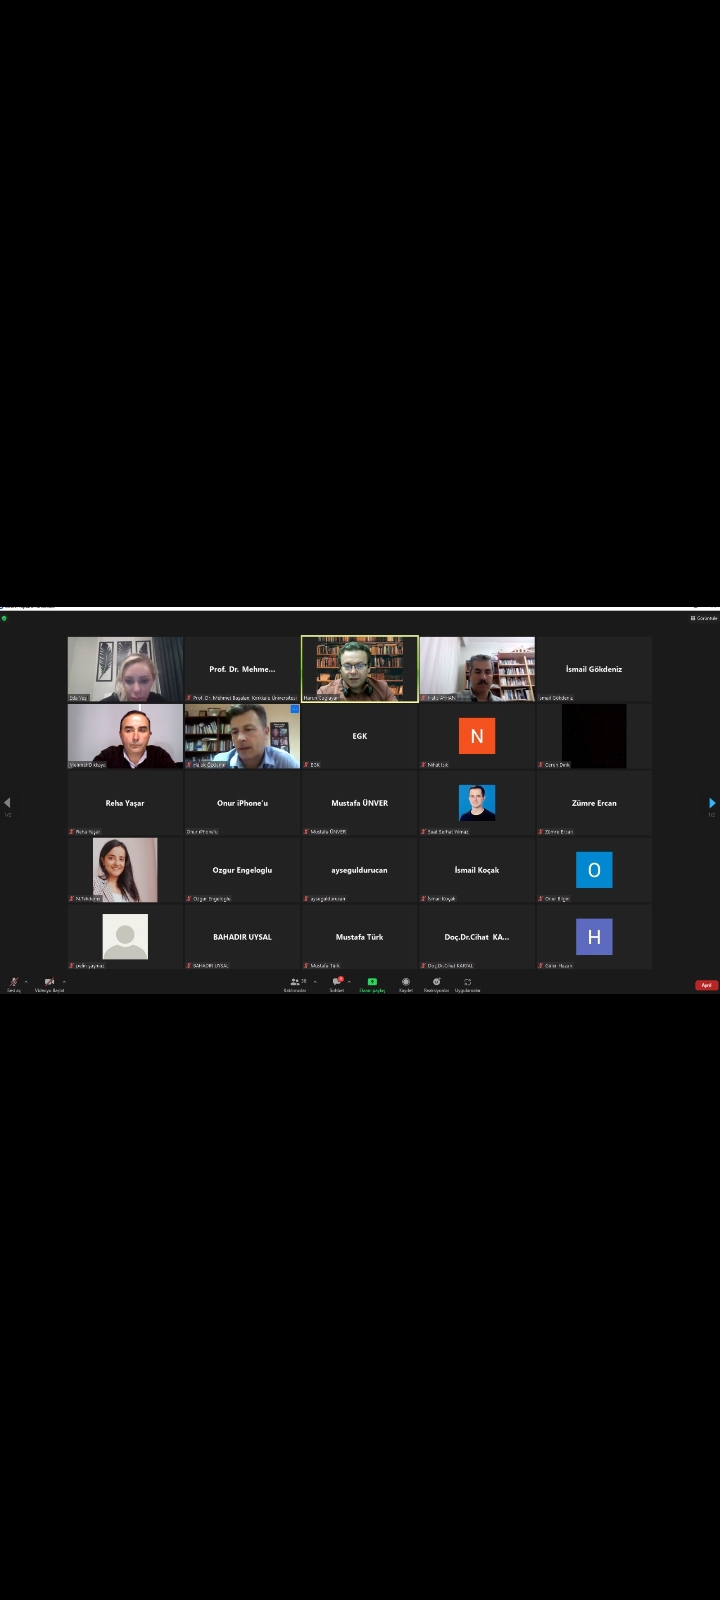Expand audio options arrow beside the microphone
This screenshot has width=720, height=1600.
pyautogui.click(x=26, y=981)
